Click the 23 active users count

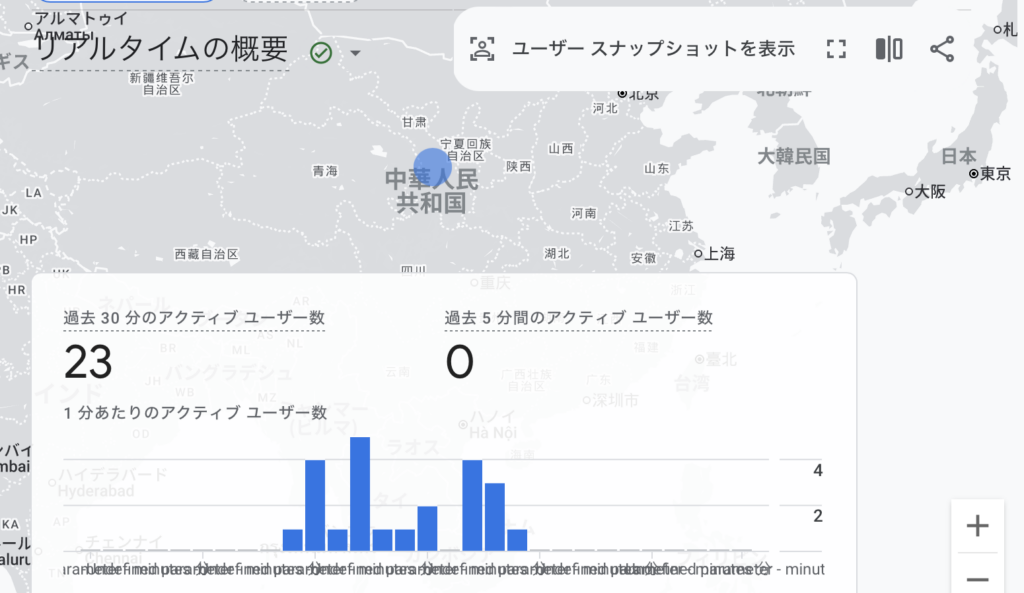tap(88, 362)
